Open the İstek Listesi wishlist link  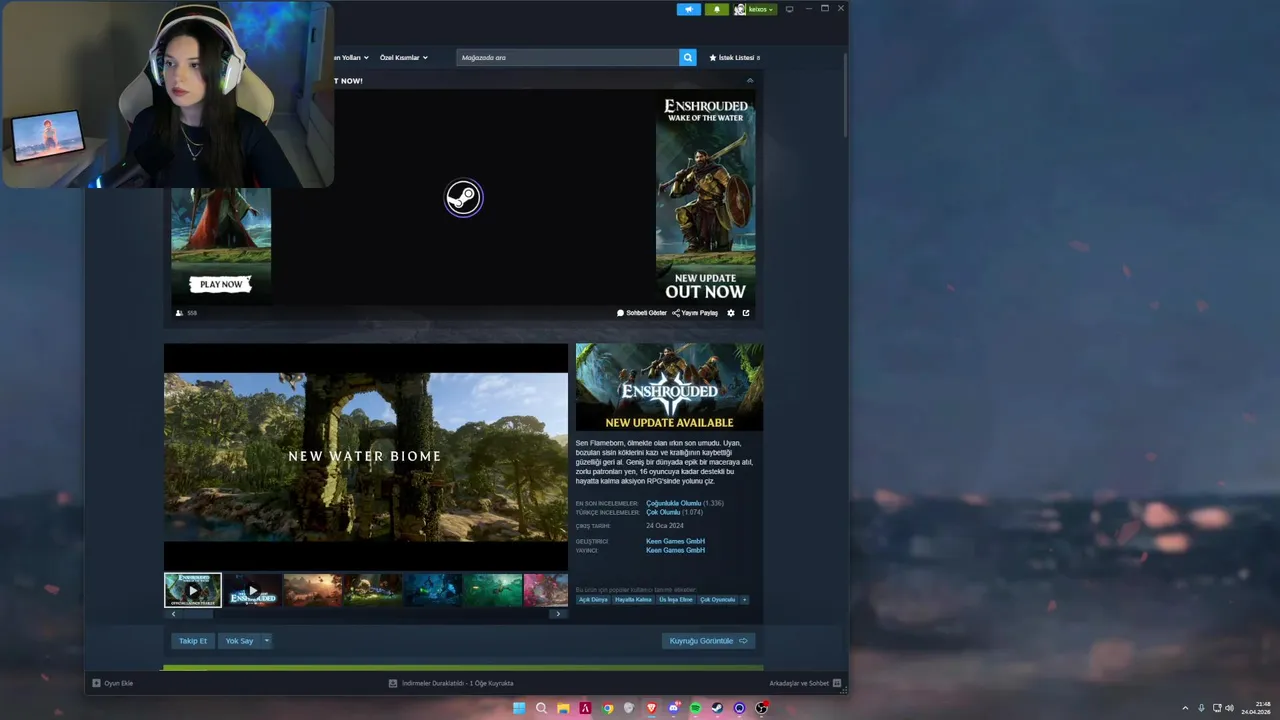tap(735, 58)
